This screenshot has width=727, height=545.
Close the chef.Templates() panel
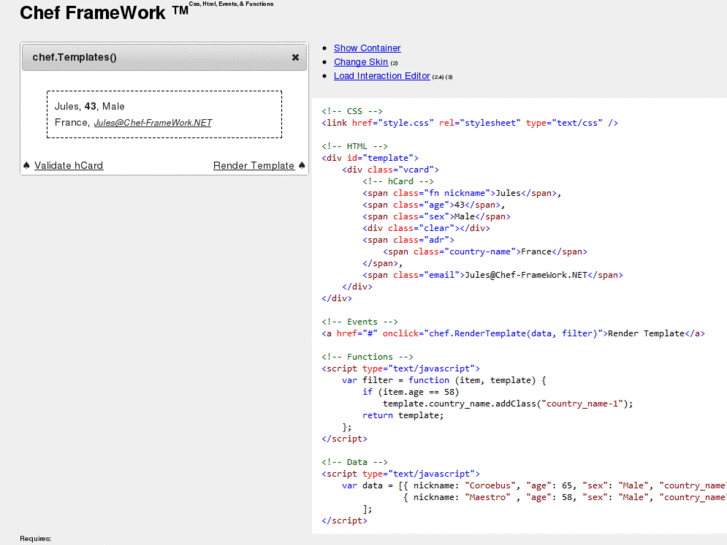click(295, 58)
